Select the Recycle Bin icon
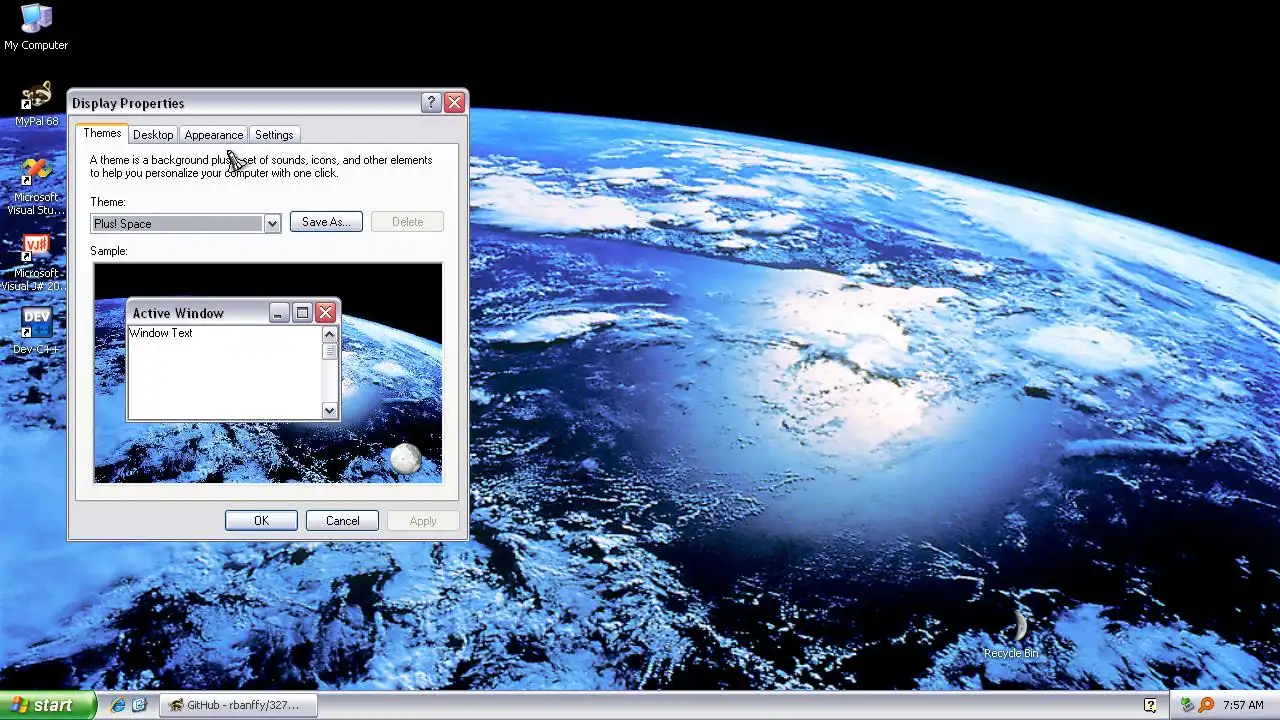 coord(1011,635)
